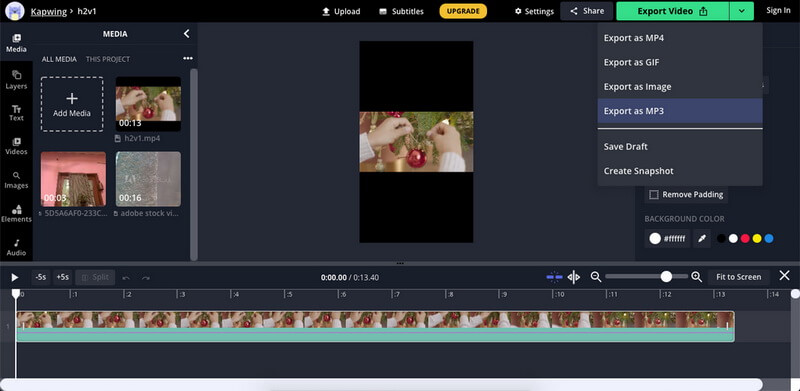
Task: Choose the black background swatch
Action: point(721,238)
